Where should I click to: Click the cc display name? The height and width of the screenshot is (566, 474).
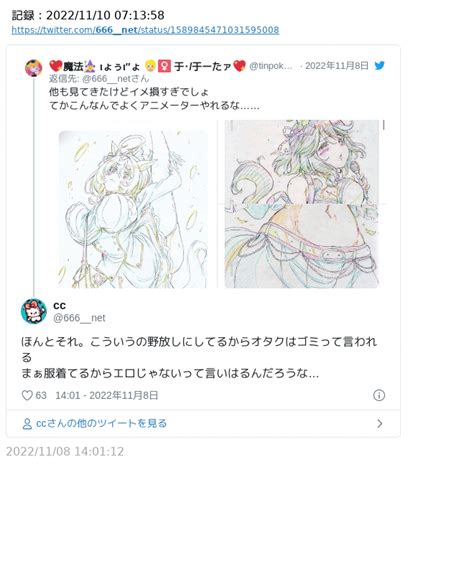pyautogui.click(x=60, y=306)
